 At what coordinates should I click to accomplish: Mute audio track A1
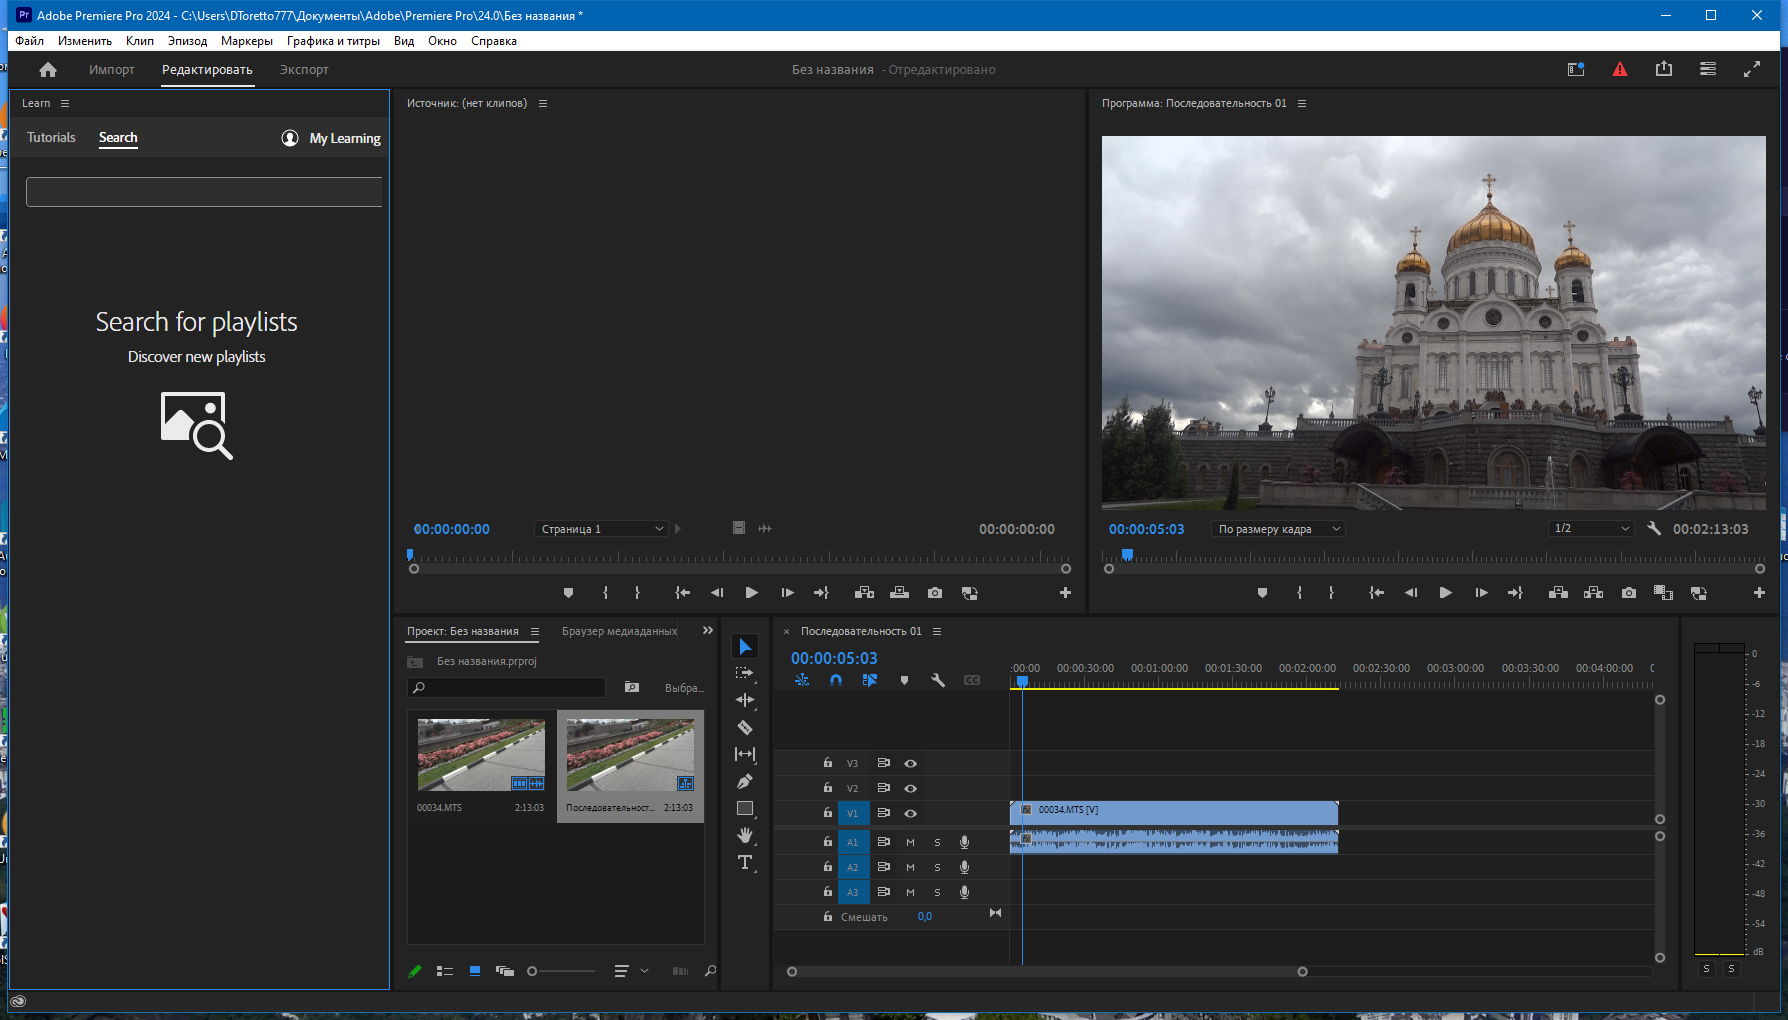[910, 842]
